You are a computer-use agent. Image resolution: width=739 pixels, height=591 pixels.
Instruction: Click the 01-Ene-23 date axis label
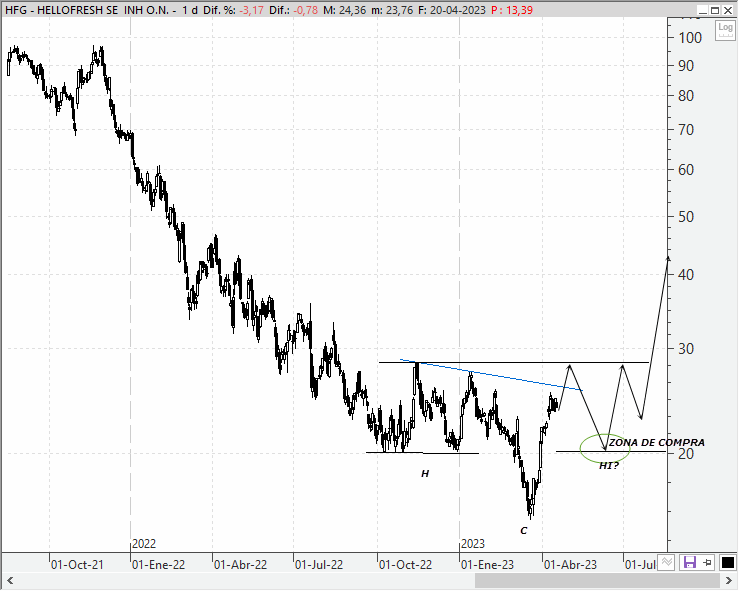487,564
